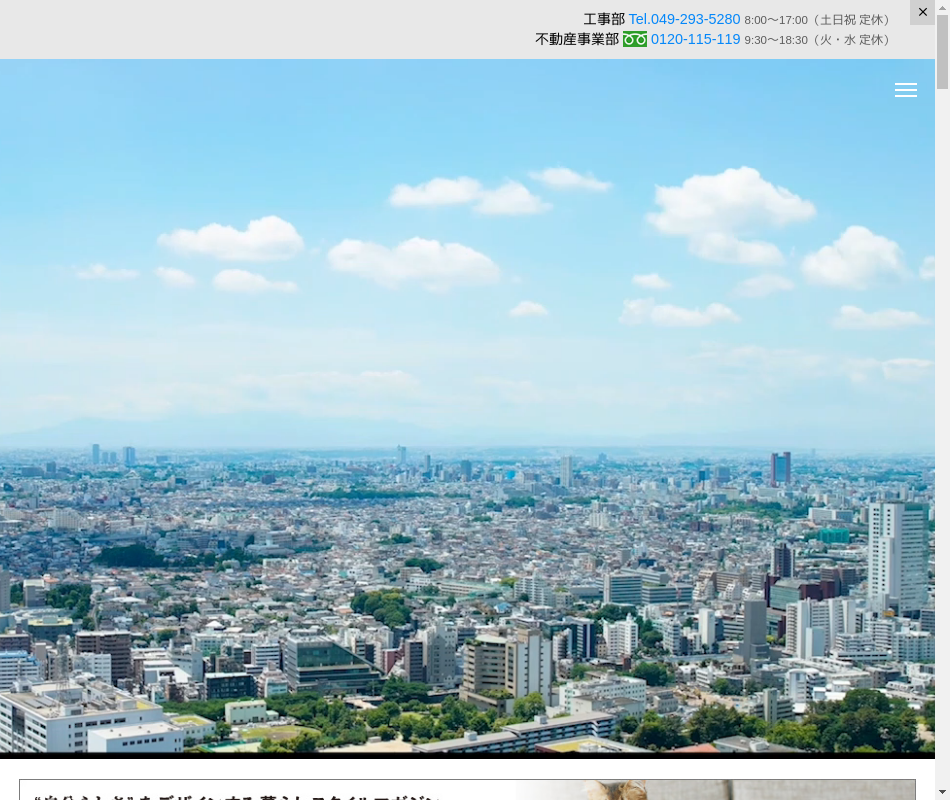Image resolution: width=950 pixels, height=800 pixels.
Task: Click the scrollbar down arrow
Action: click(x=942, y=792)
